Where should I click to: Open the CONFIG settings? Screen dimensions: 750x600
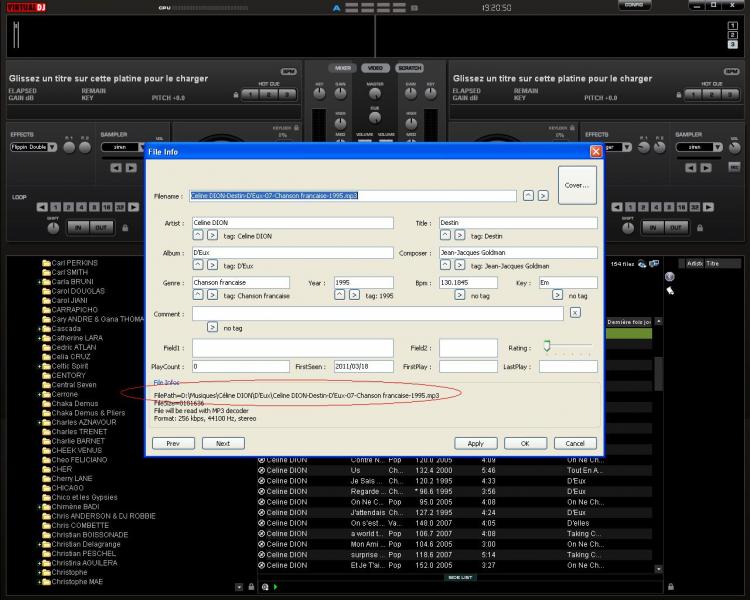click(634, 6)
